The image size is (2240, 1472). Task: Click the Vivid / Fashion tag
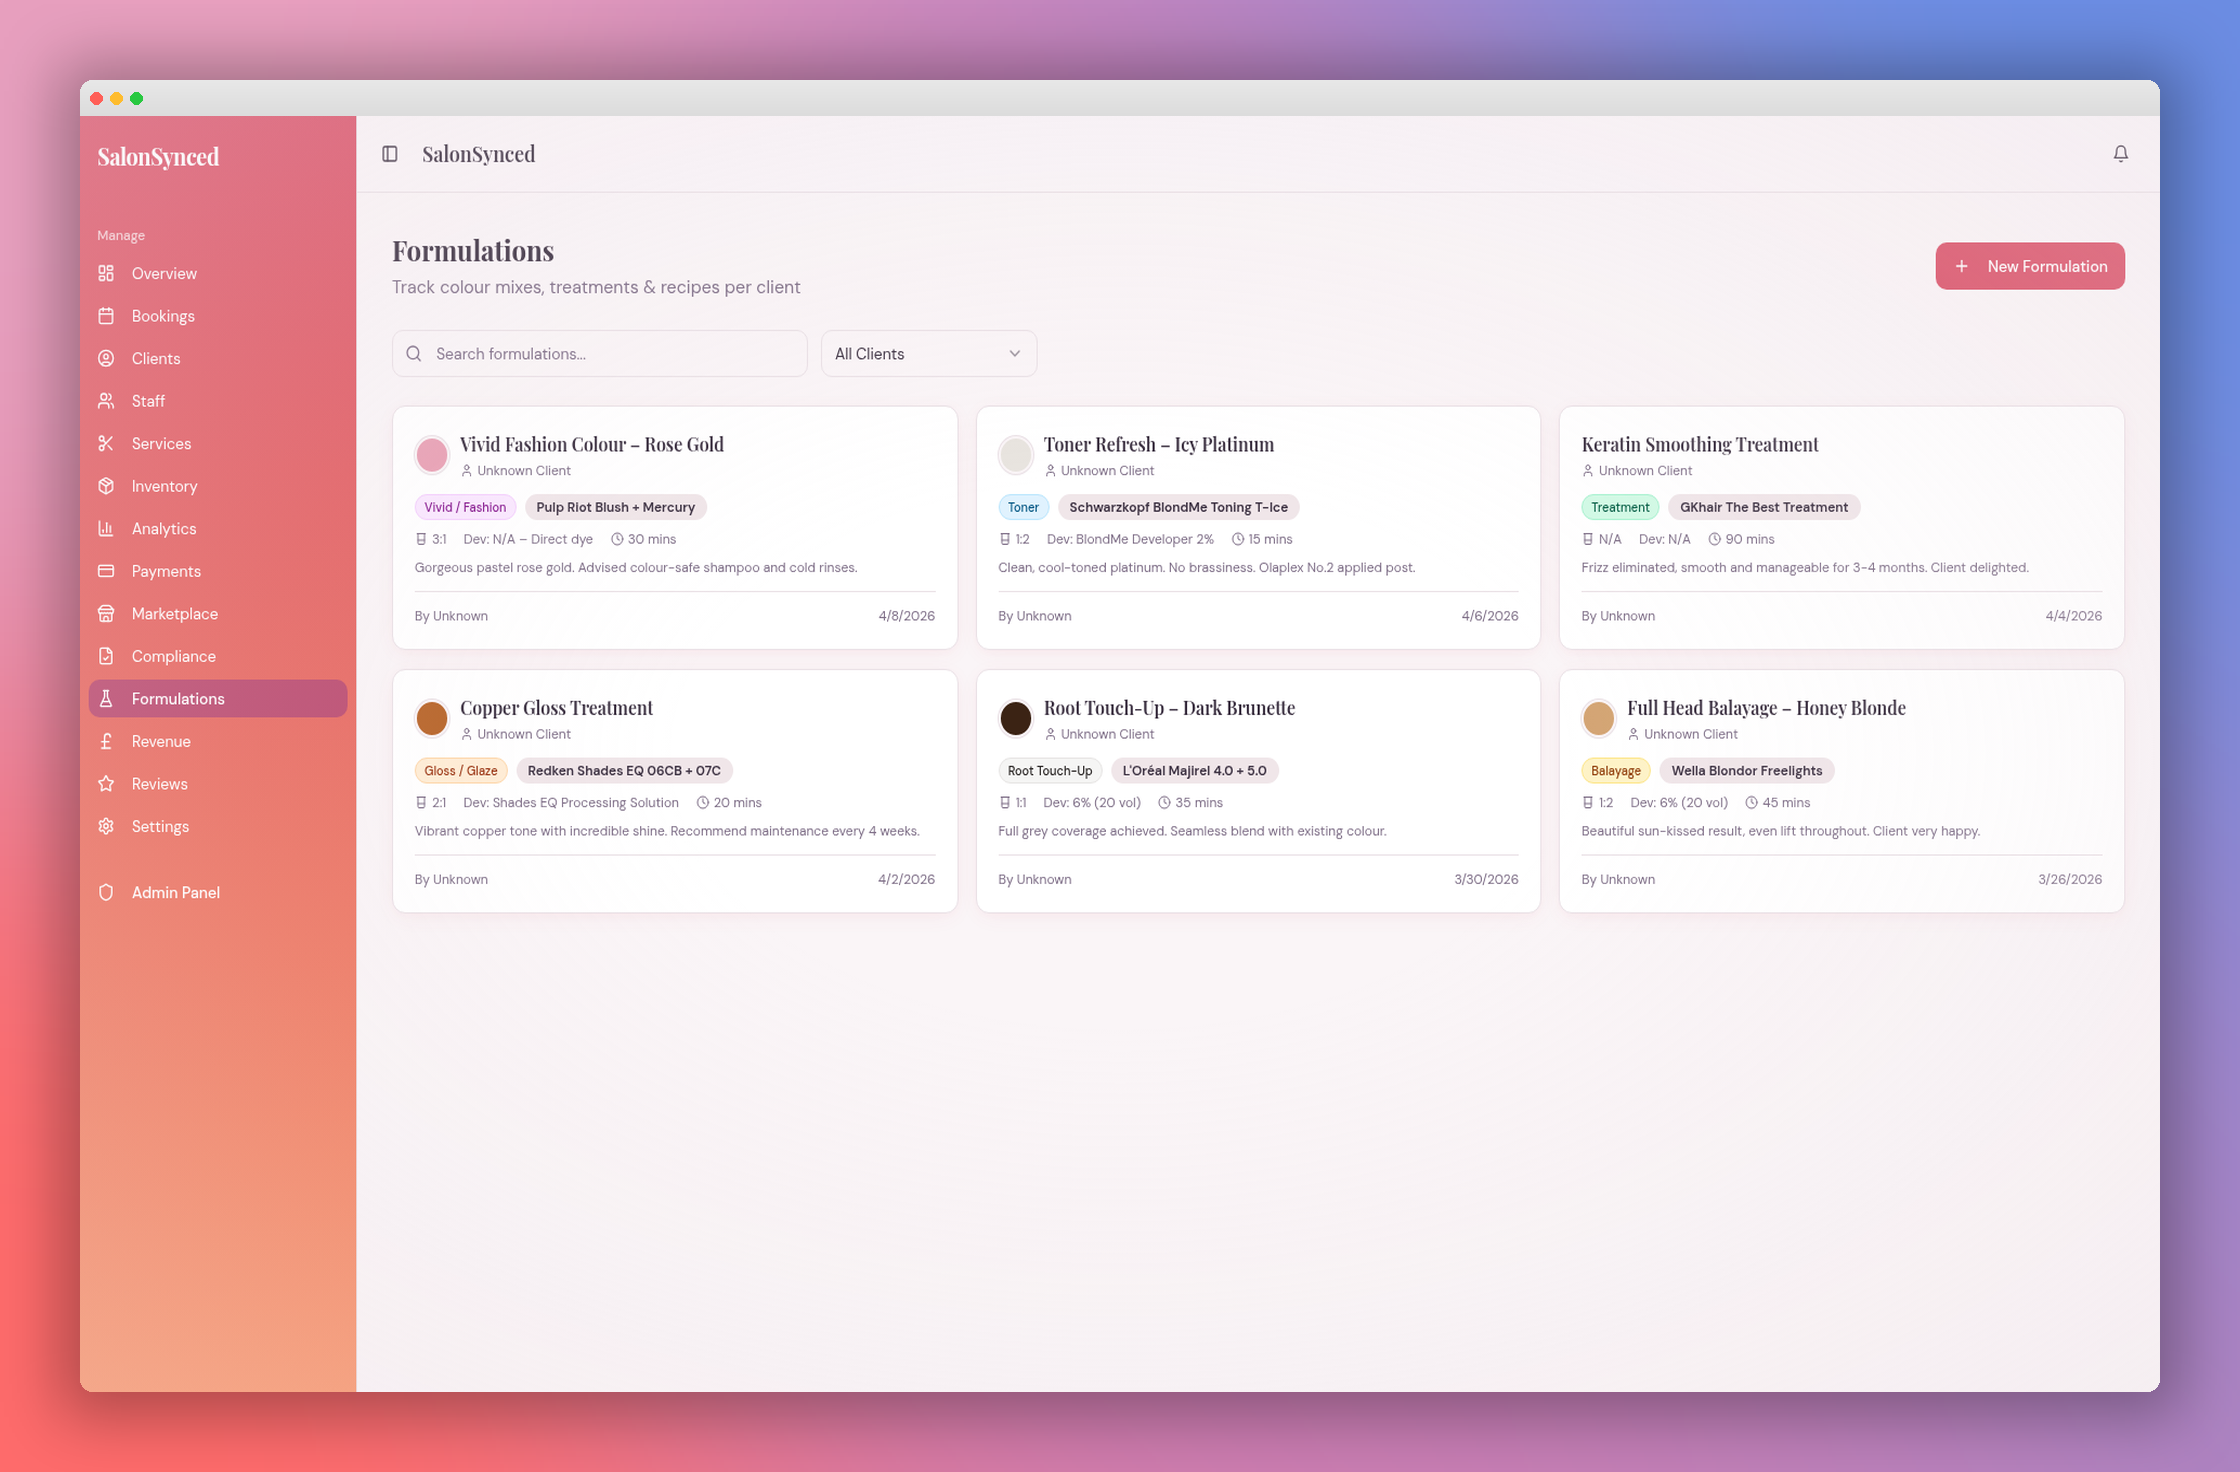(465, 507)
